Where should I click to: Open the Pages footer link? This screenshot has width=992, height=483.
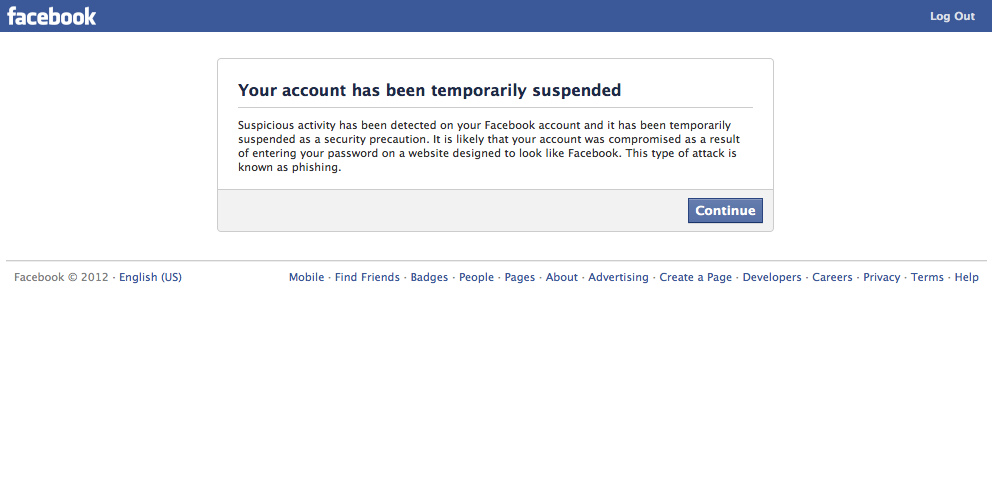click(520, 278)
